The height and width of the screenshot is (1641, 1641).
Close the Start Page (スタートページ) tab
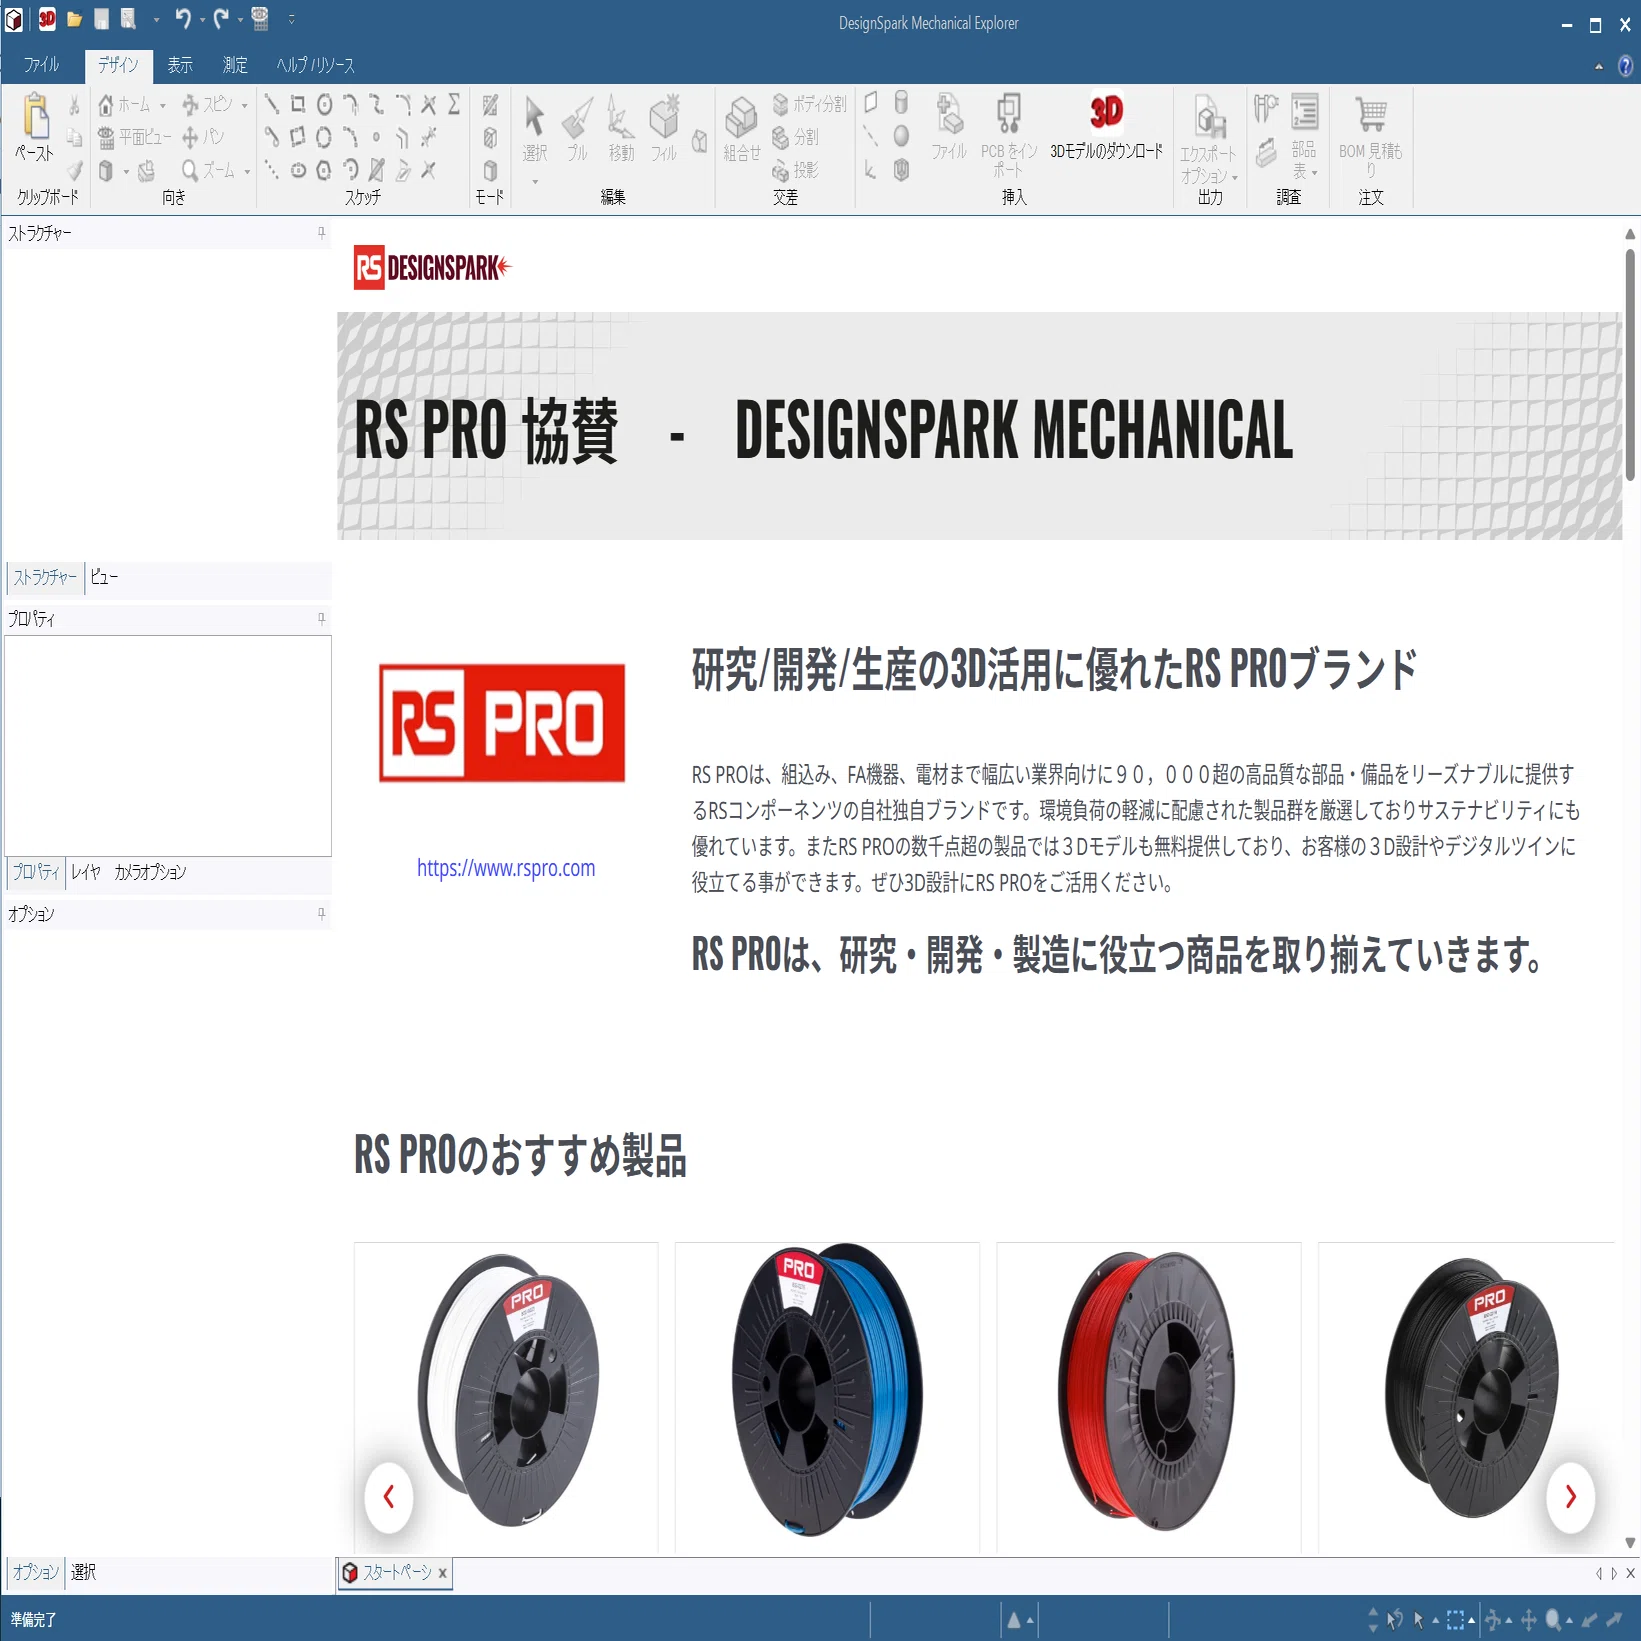pyautogui.click(x=442, y=1573)
